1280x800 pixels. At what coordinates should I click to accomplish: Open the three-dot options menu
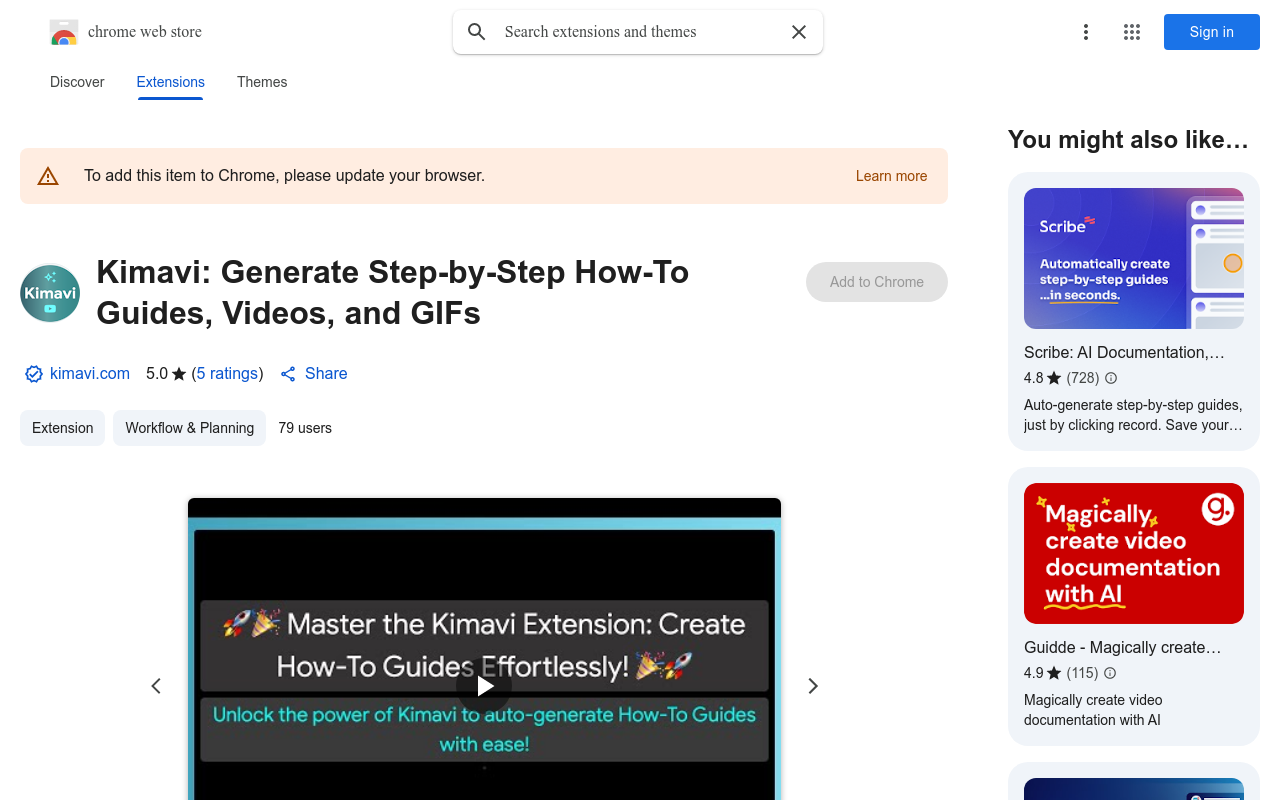tap(1086, 32)
